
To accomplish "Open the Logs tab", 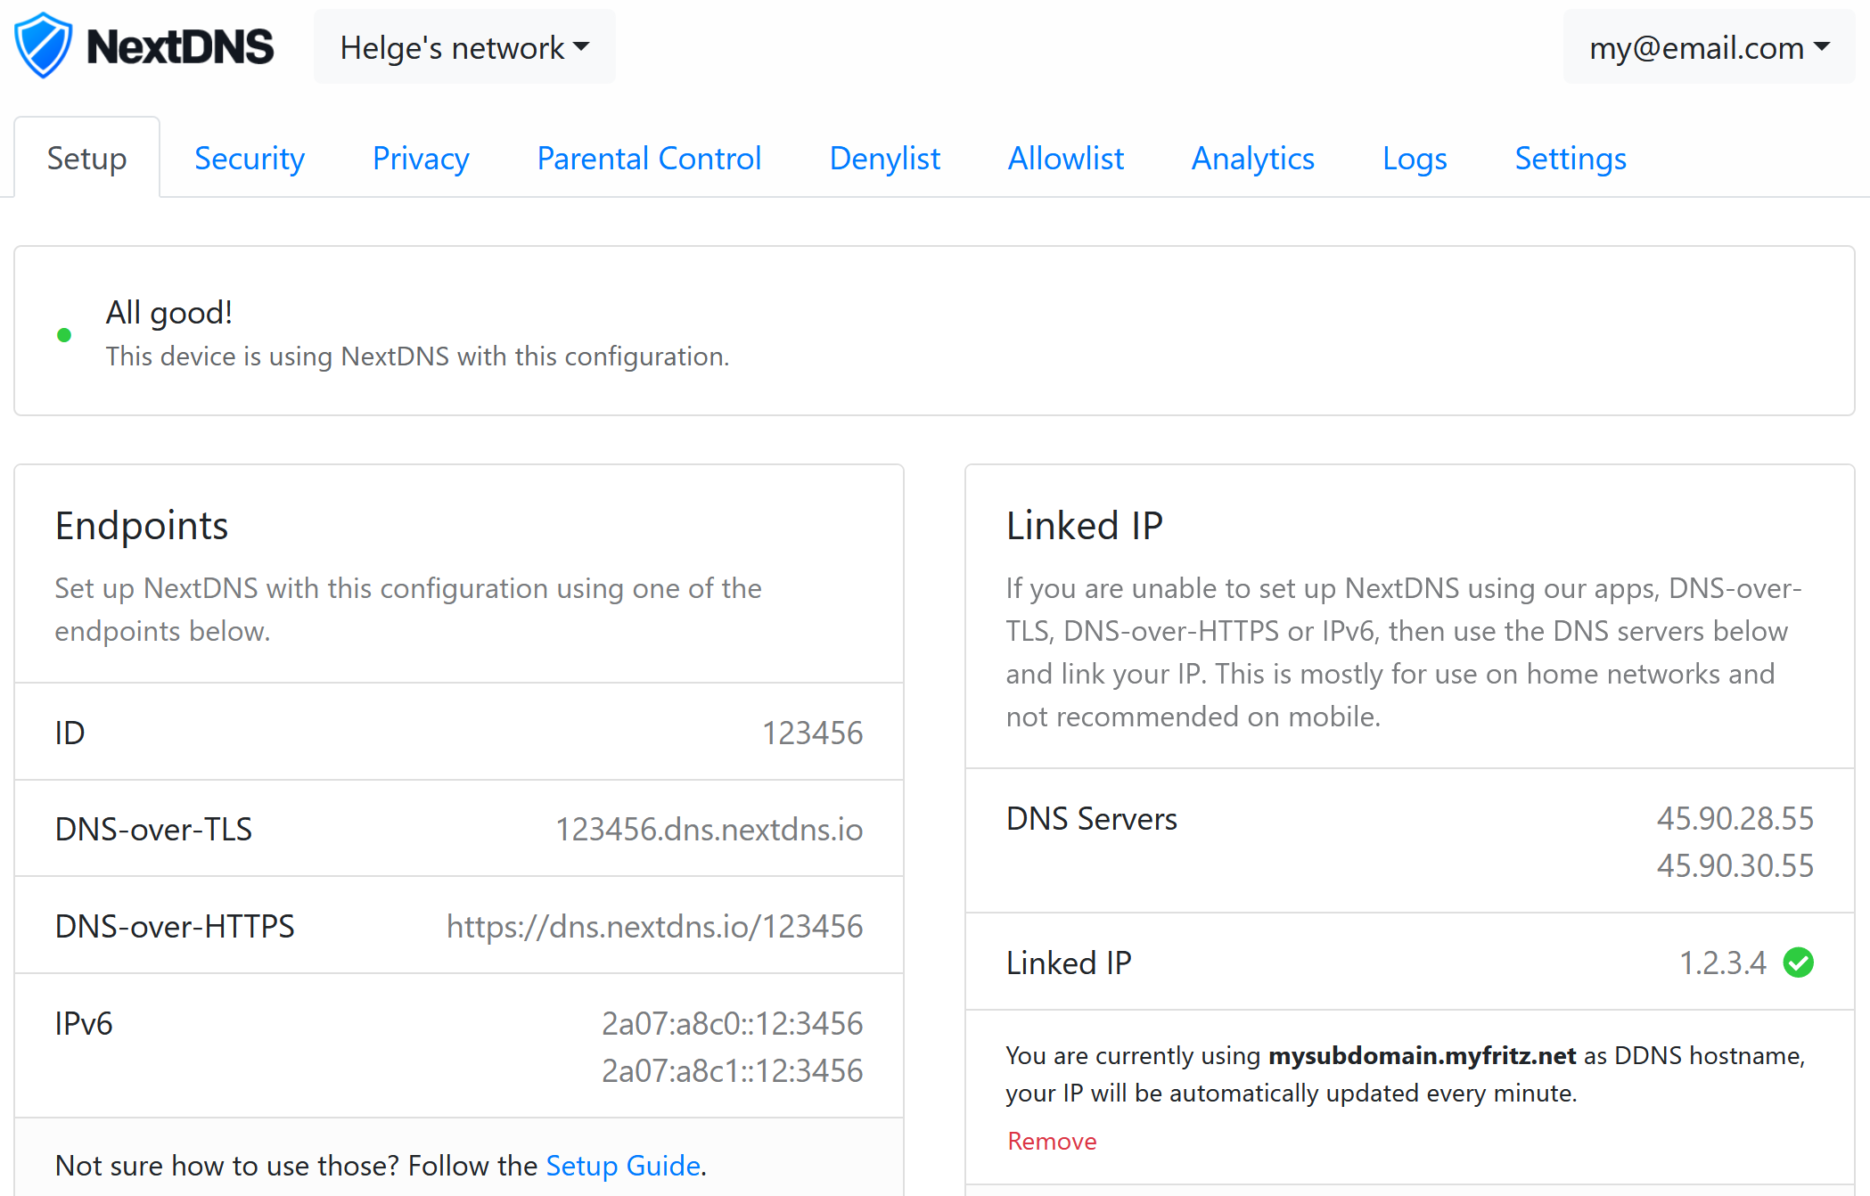I will [1414, 158].
